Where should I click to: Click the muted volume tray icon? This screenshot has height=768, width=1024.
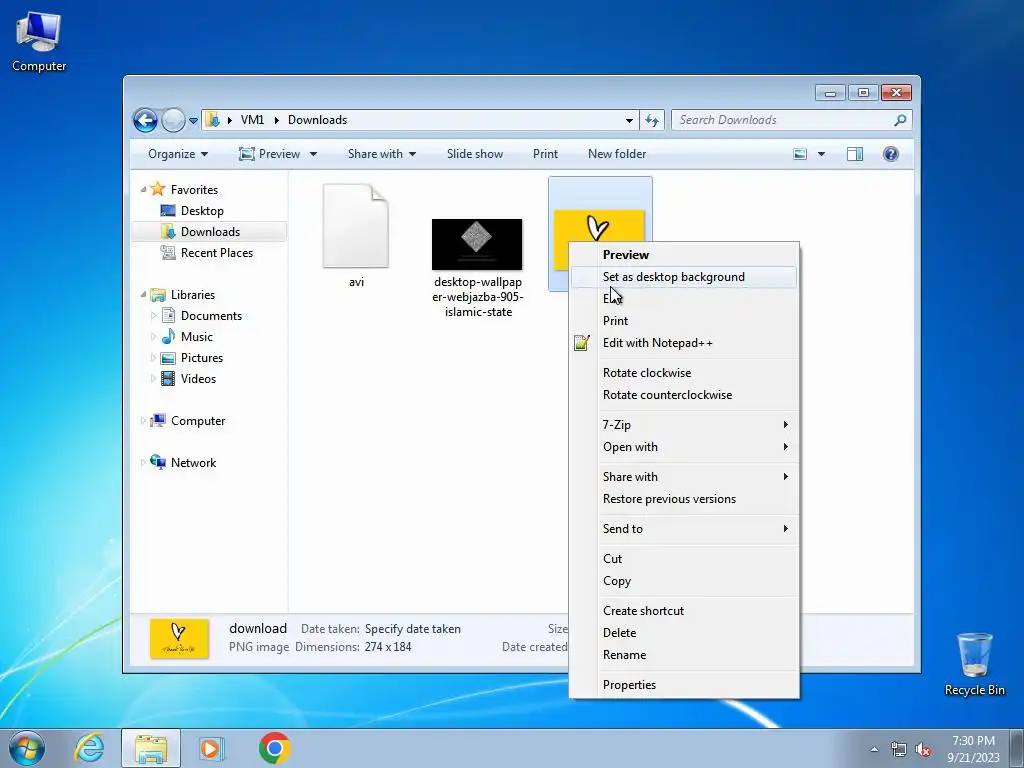[x=923, y=750]
